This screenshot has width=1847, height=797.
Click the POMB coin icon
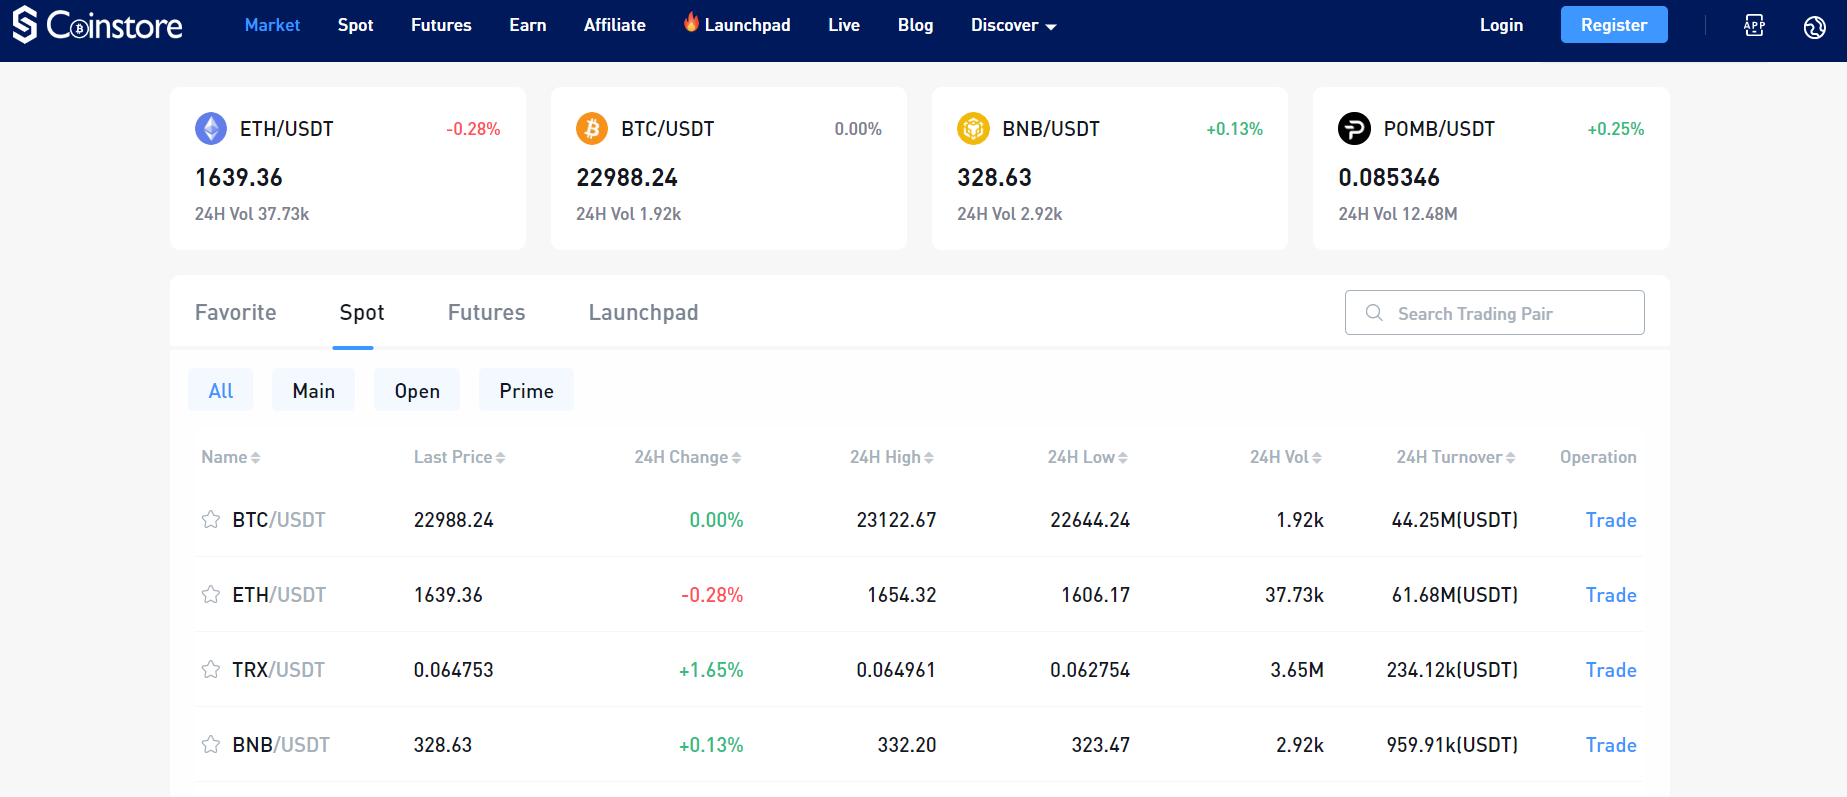point(1354,129)
